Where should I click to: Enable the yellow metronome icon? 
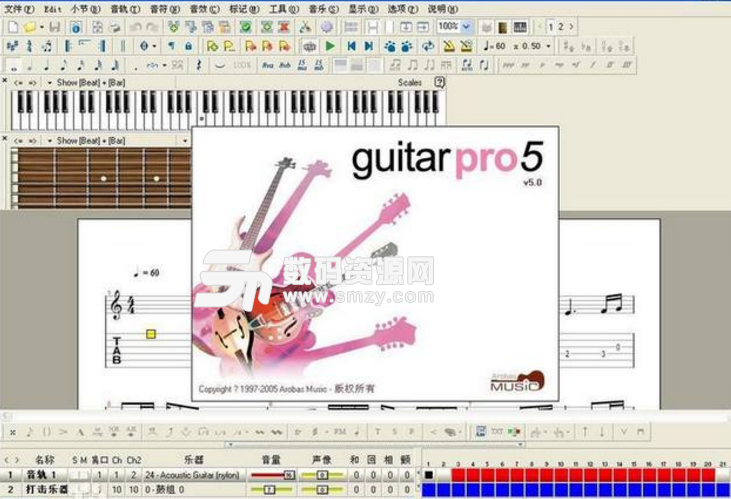pos(448,46)
